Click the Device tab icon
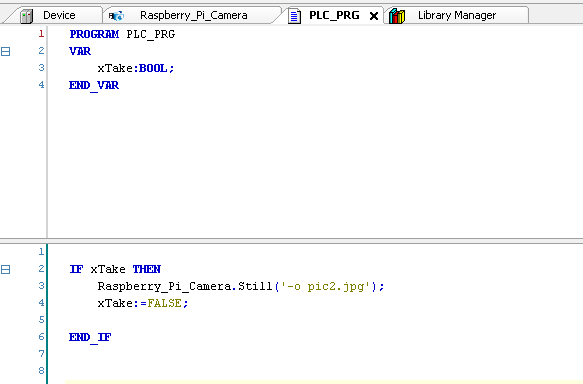 (x=26, y=16)
